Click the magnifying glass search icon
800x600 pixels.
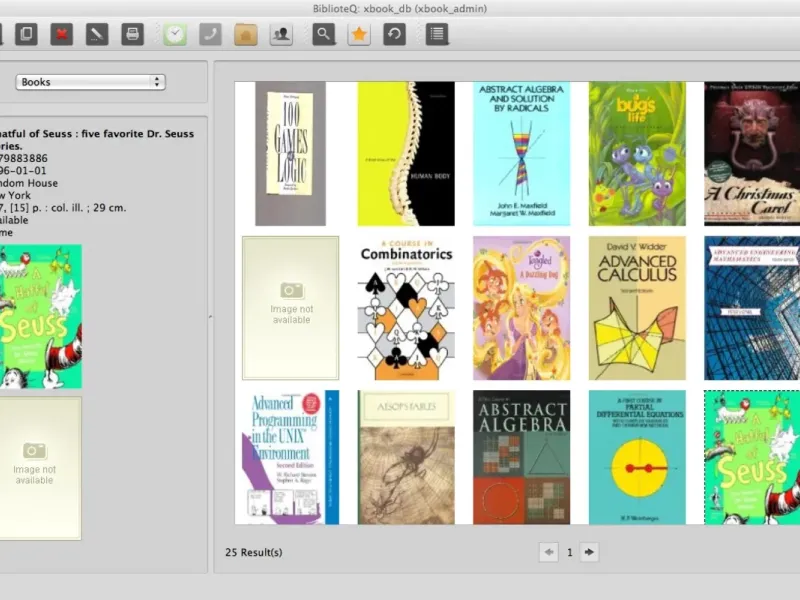[323, 34]
